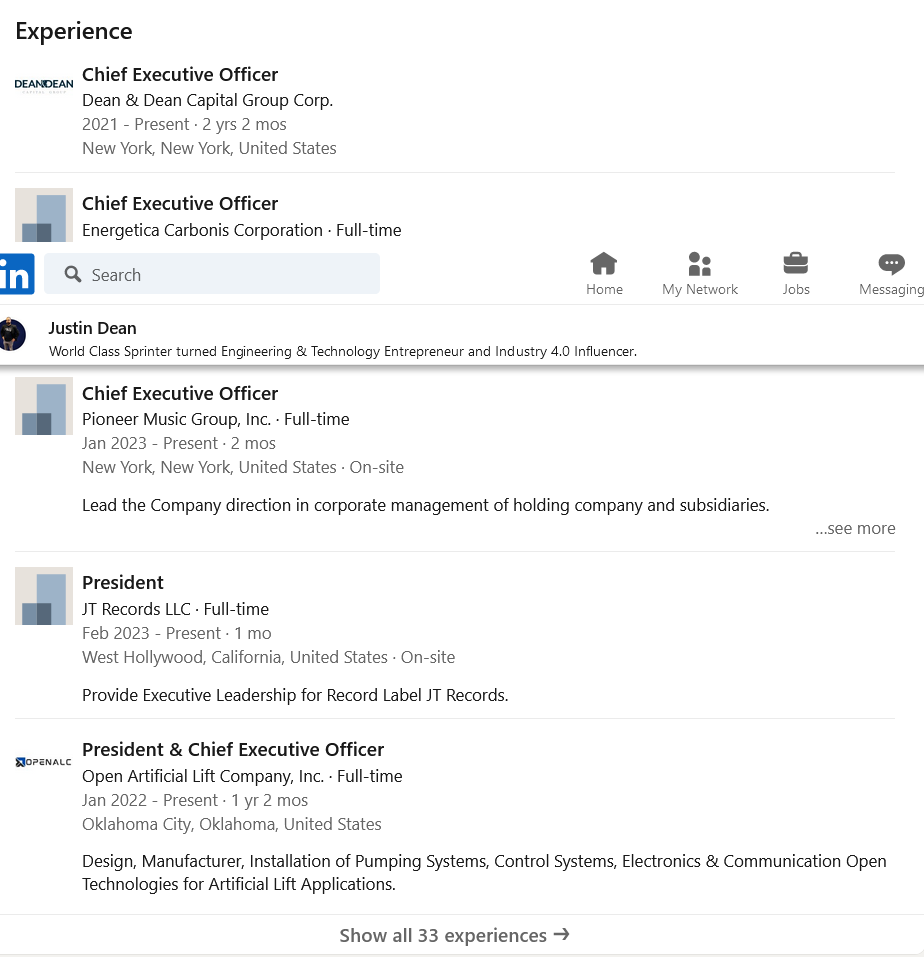Click Justin Dean's profile avatar

pyautogui.click(x=12, y=334)
